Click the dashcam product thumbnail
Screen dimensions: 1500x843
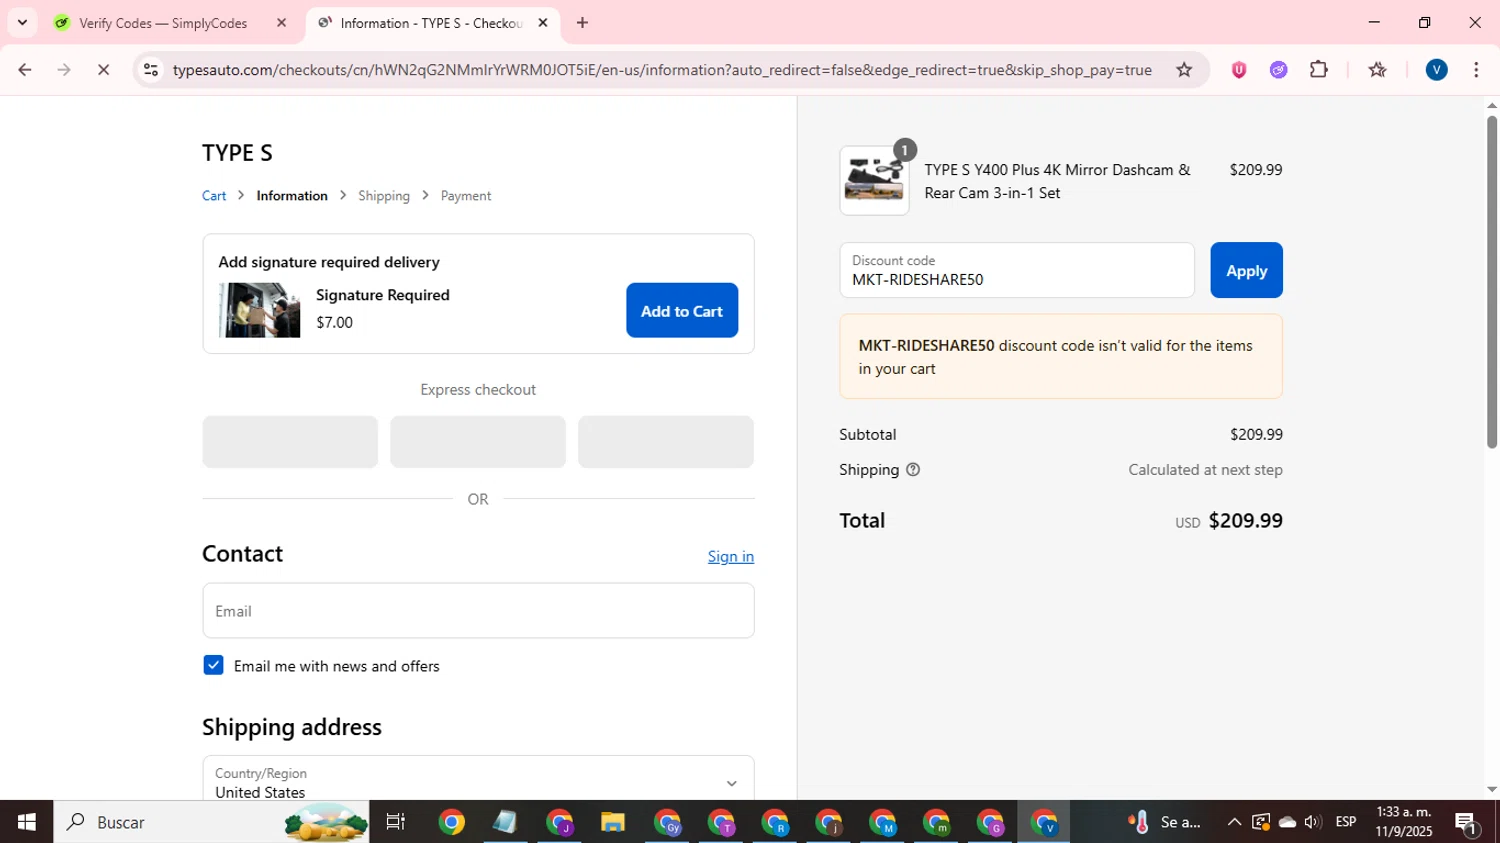pyautogui.click(x=874, y=181)
